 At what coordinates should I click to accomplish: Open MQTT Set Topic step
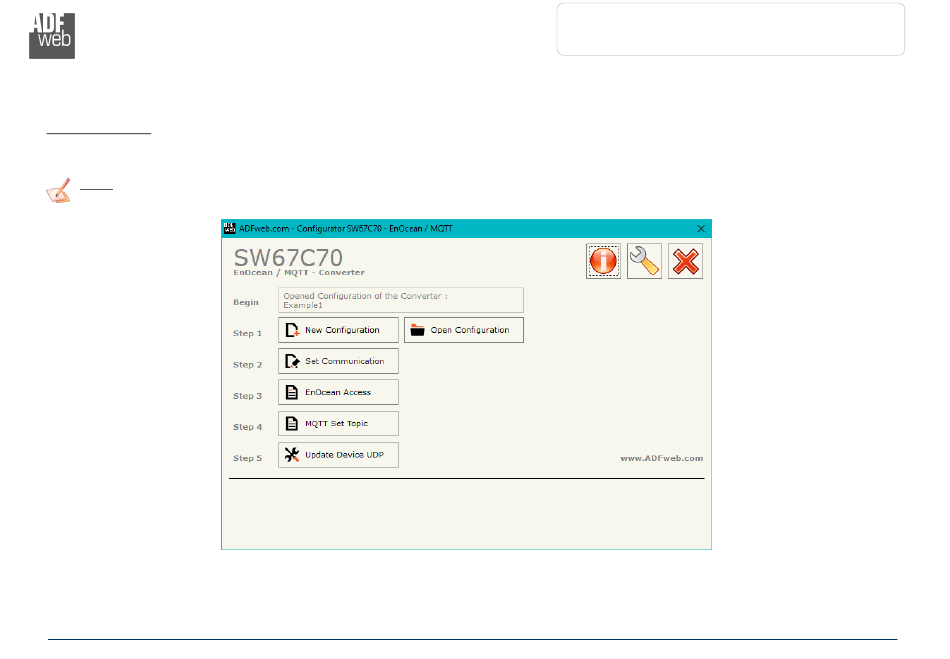[338, 423]
